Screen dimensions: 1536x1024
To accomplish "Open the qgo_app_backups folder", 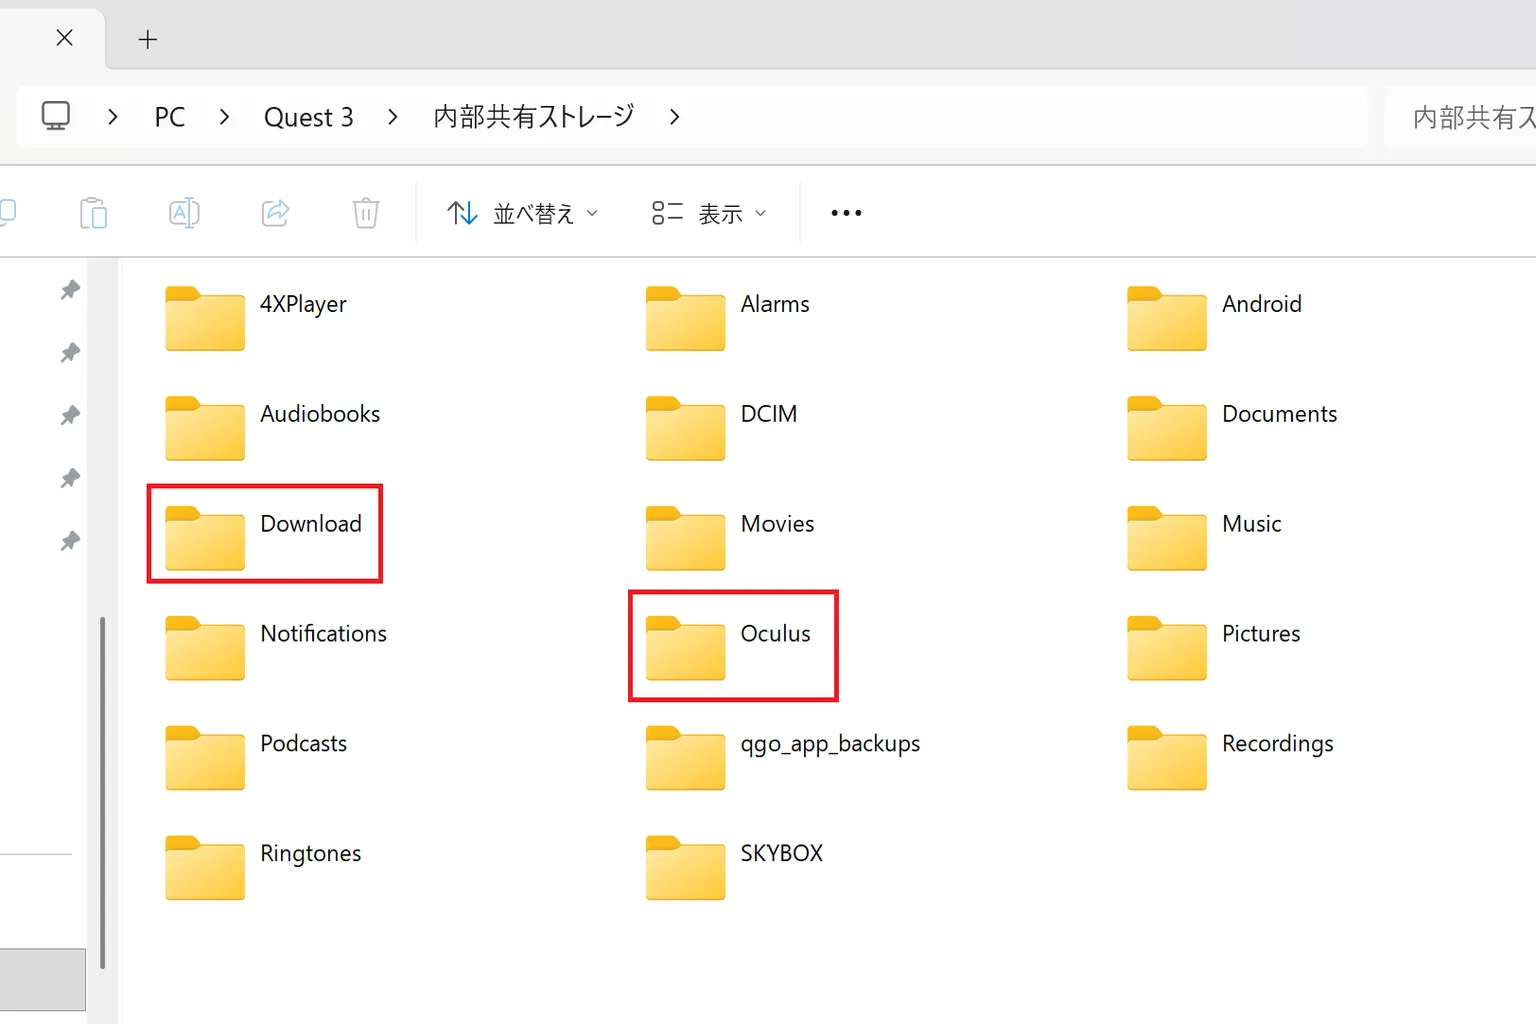I will click(783, 758).
